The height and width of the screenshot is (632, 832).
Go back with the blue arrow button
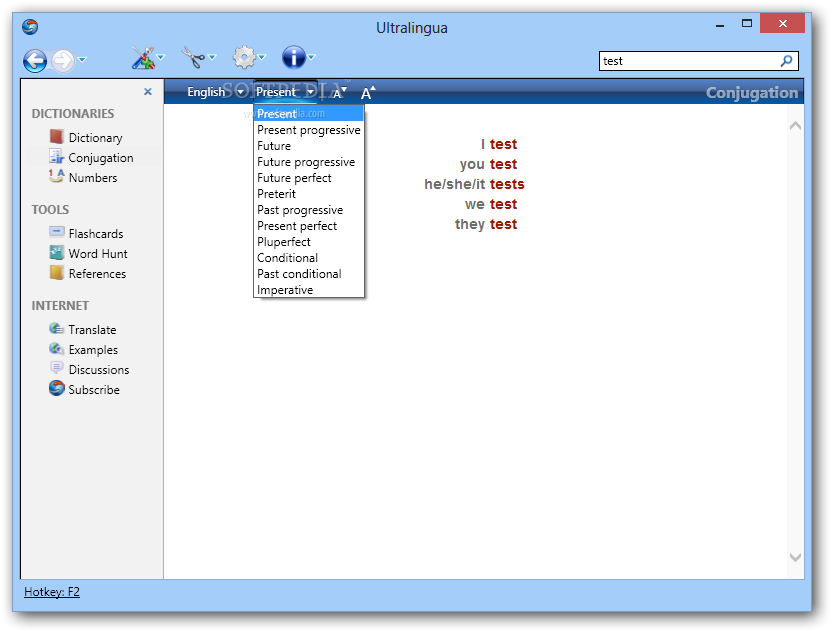[34, 60]
